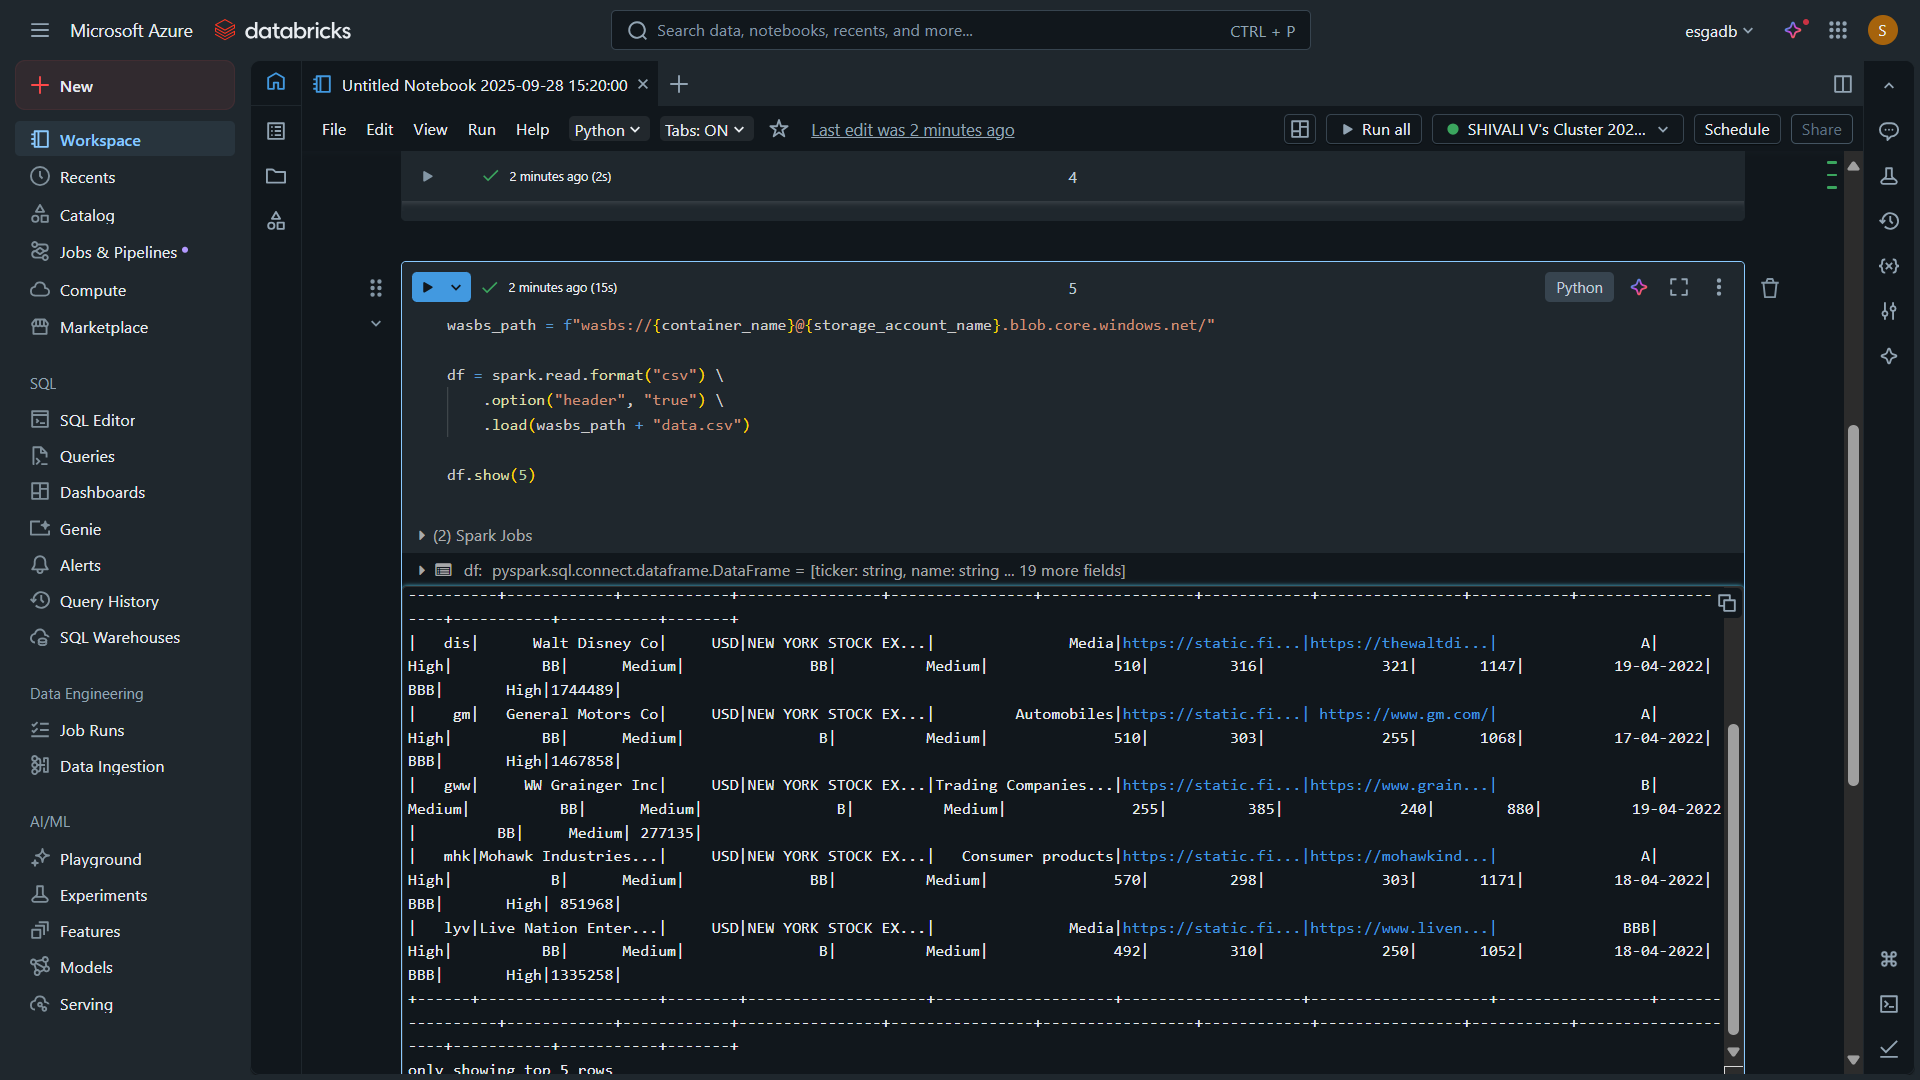This screenshot has height=1080, width=1920.
Task: Run the collapsed cell 4
Action: (427, 176)
